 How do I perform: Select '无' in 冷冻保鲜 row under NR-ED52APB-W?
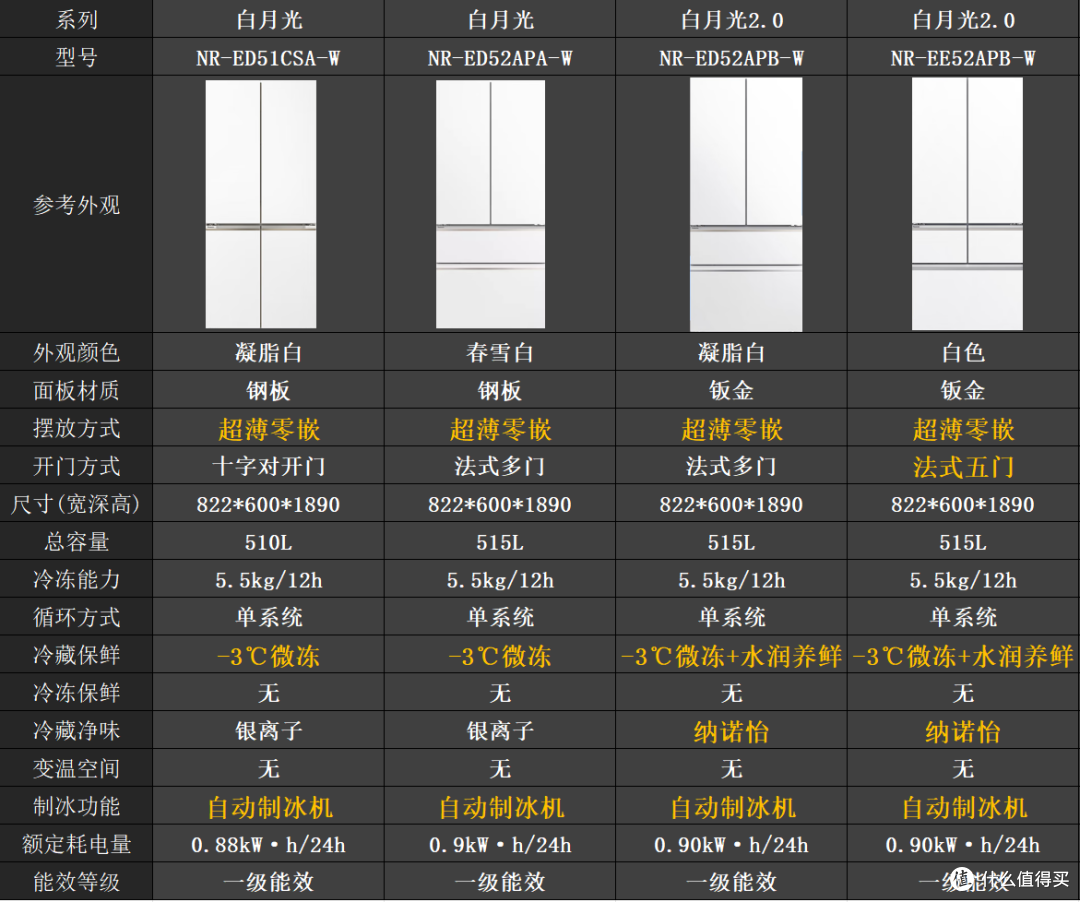tap(731, 693)
